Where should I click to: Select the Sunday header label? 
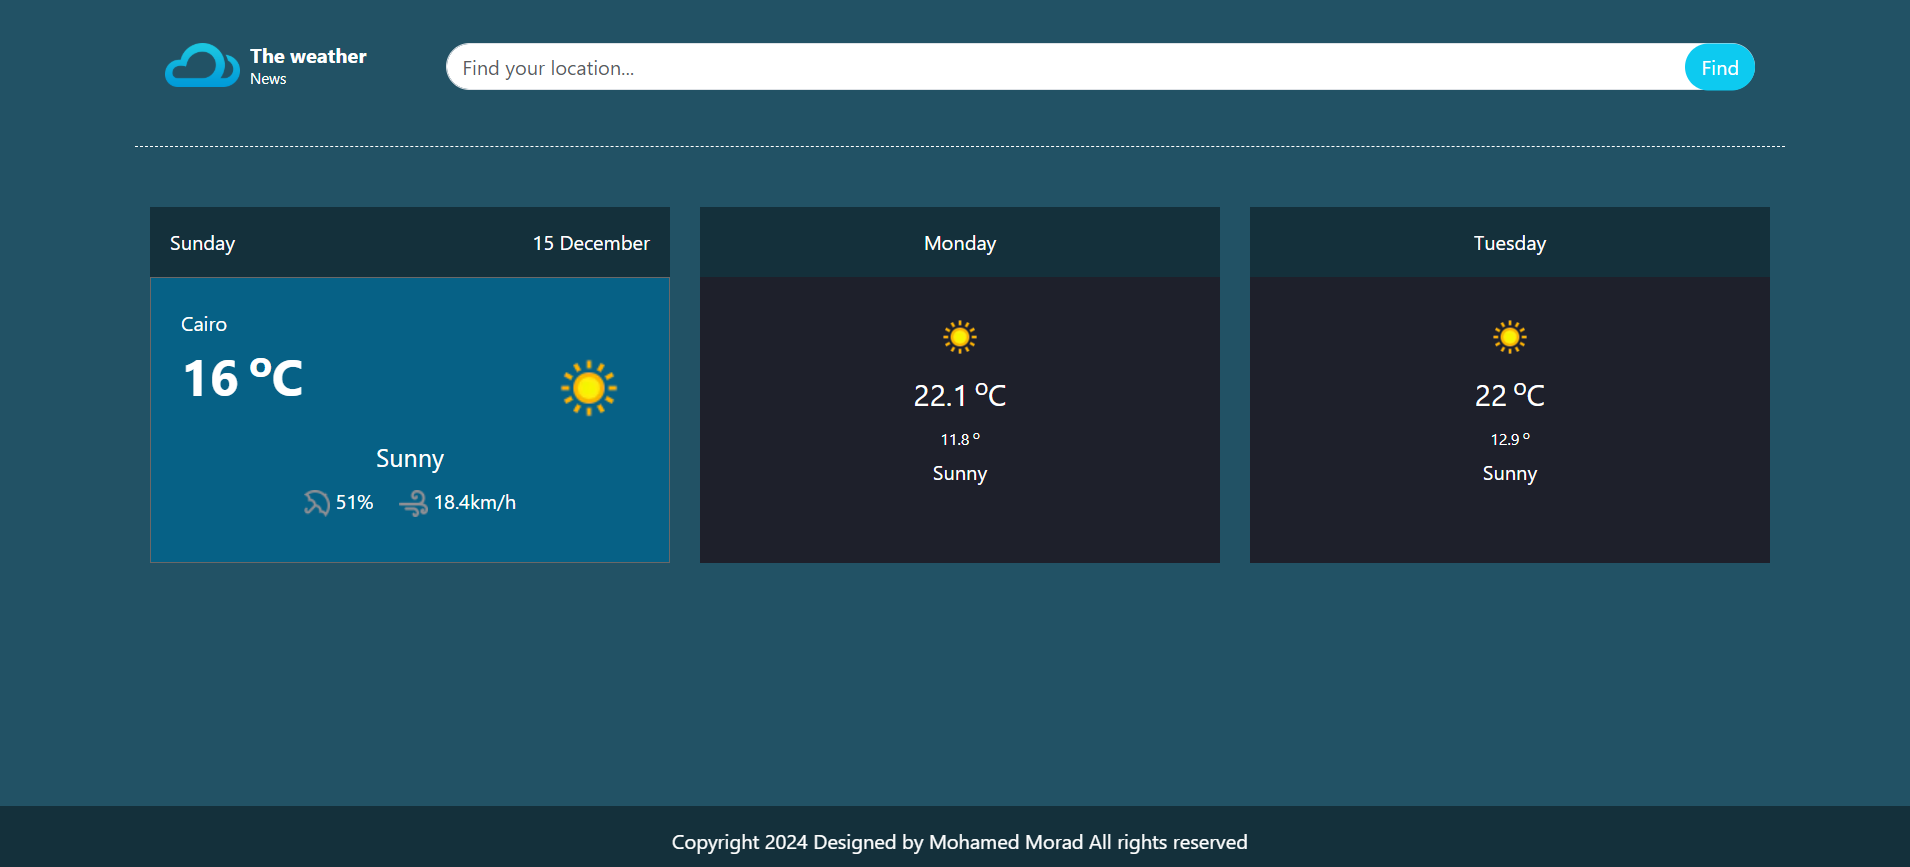[202, 244]
